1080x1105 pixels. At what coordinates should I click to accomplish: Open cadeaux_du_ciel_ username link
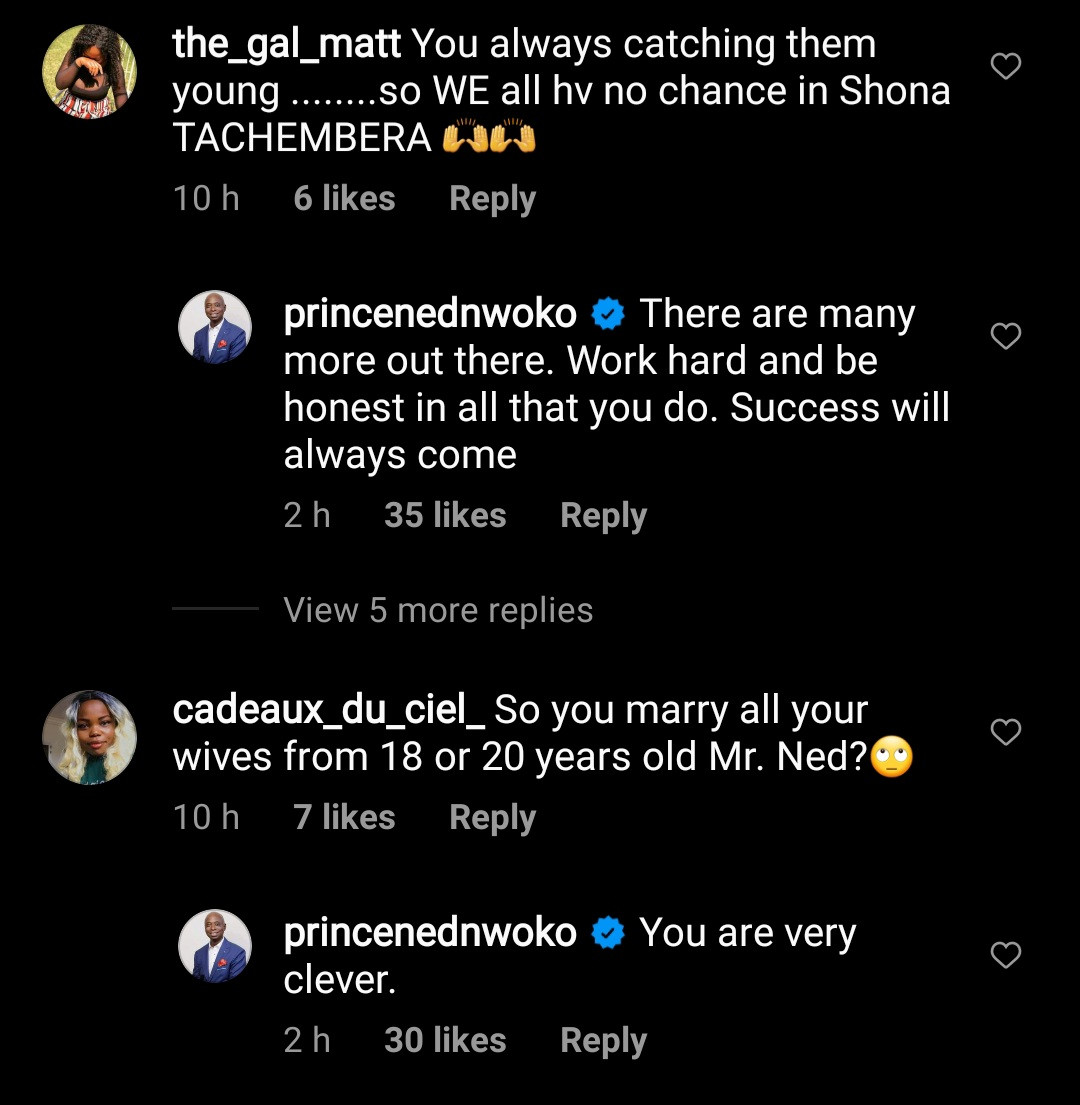(x=329, y=710)
